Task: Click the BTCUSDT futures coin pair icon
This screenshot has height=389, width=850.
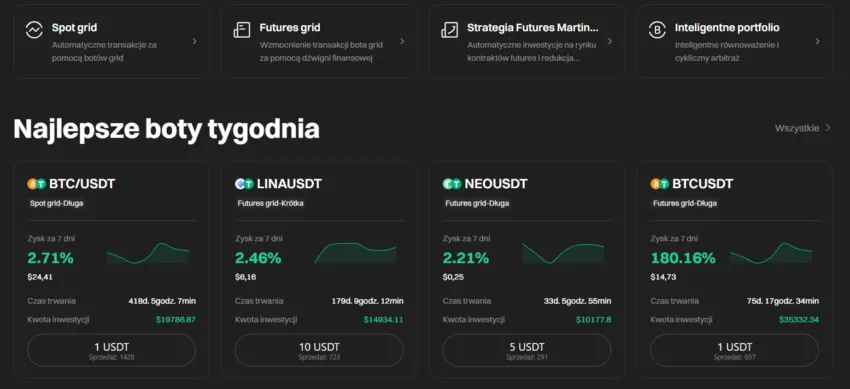Action: pos(660,184)
